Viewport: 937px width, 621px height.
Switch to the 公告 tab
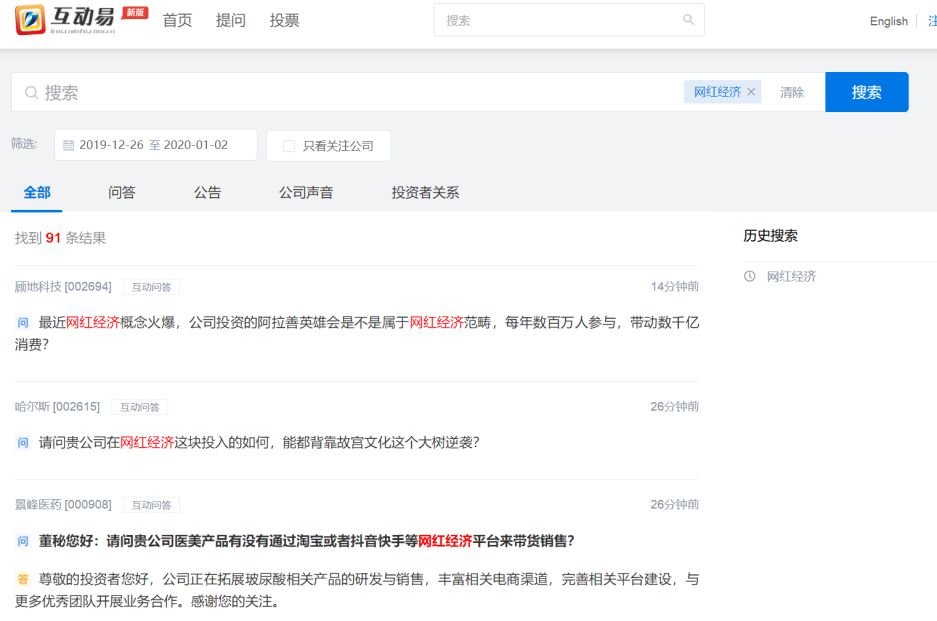(207, 193)
